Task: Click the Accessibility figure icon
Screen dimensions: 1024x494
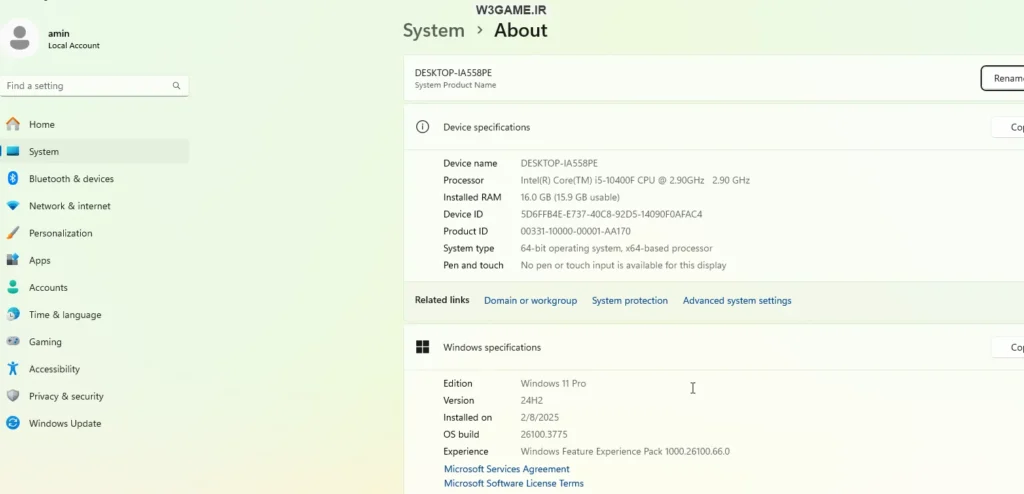Action: click(13, 369)
